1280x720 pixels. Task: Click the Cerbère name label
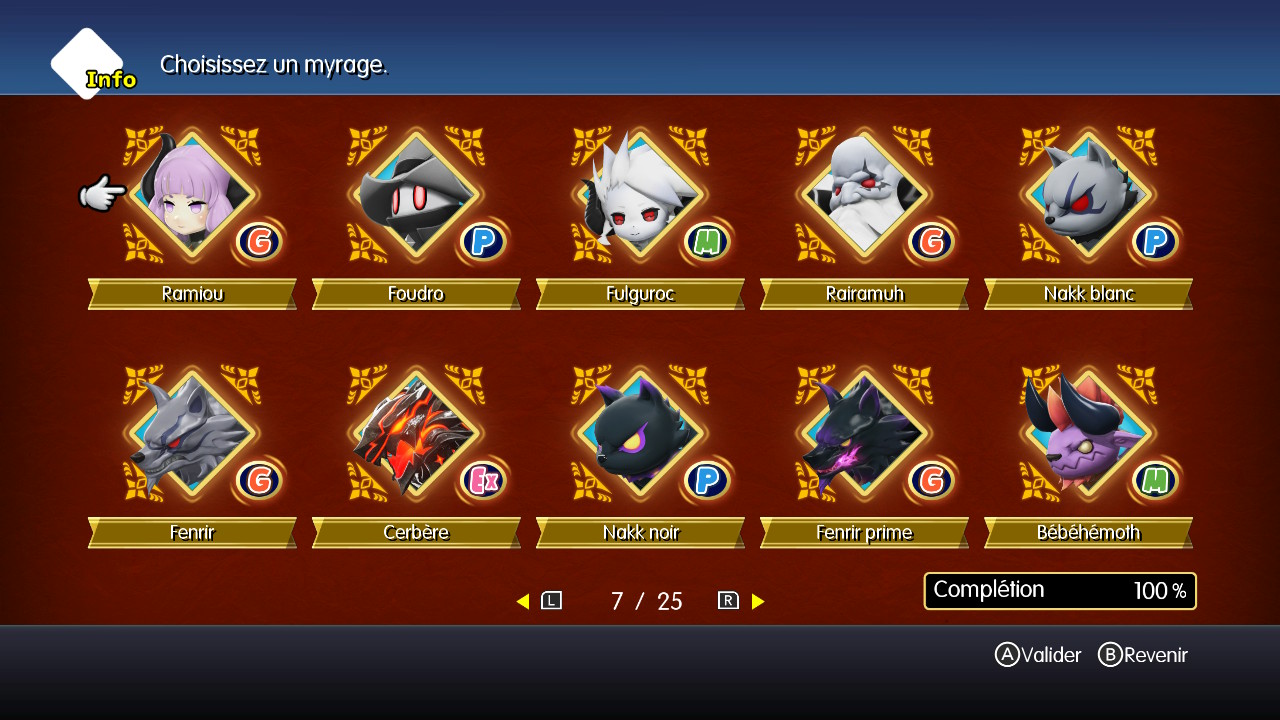pos(416,533)
